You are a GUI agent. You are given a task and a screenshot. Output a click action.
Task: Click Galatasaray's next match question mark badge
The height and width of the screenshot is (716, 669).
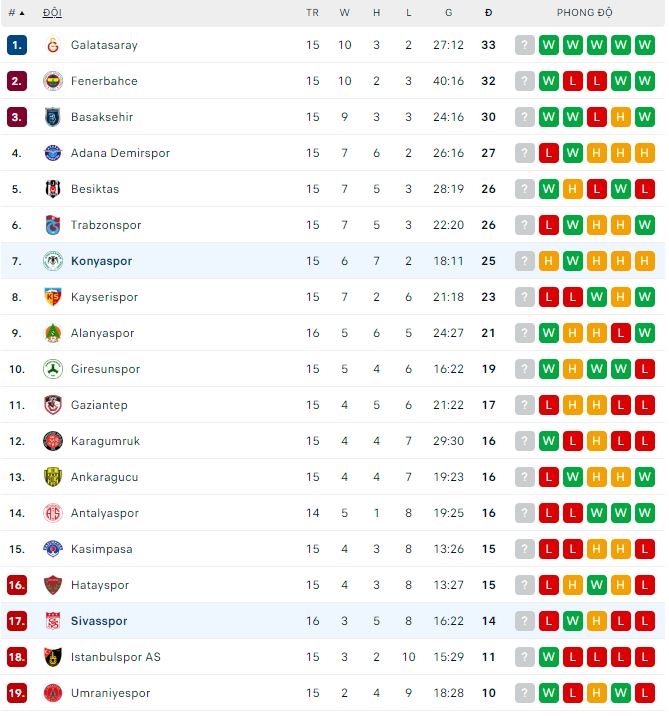(x=525, y=45)
